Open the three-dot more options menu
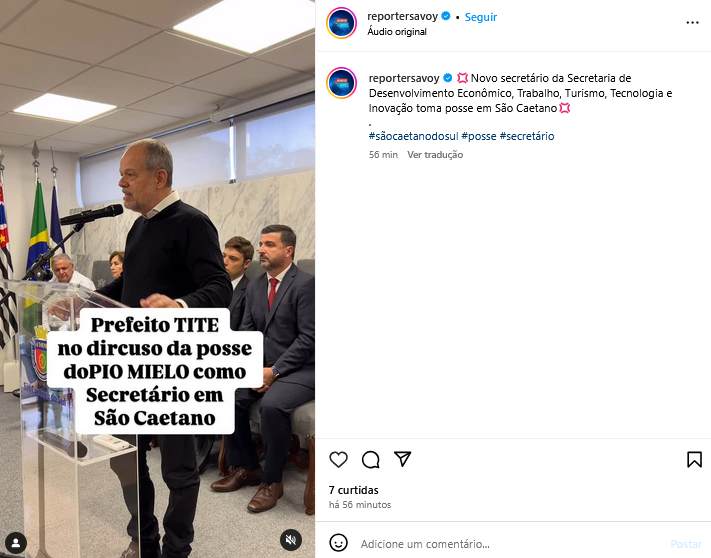Screen dimensions: 711x558 [x=692, y=23]
